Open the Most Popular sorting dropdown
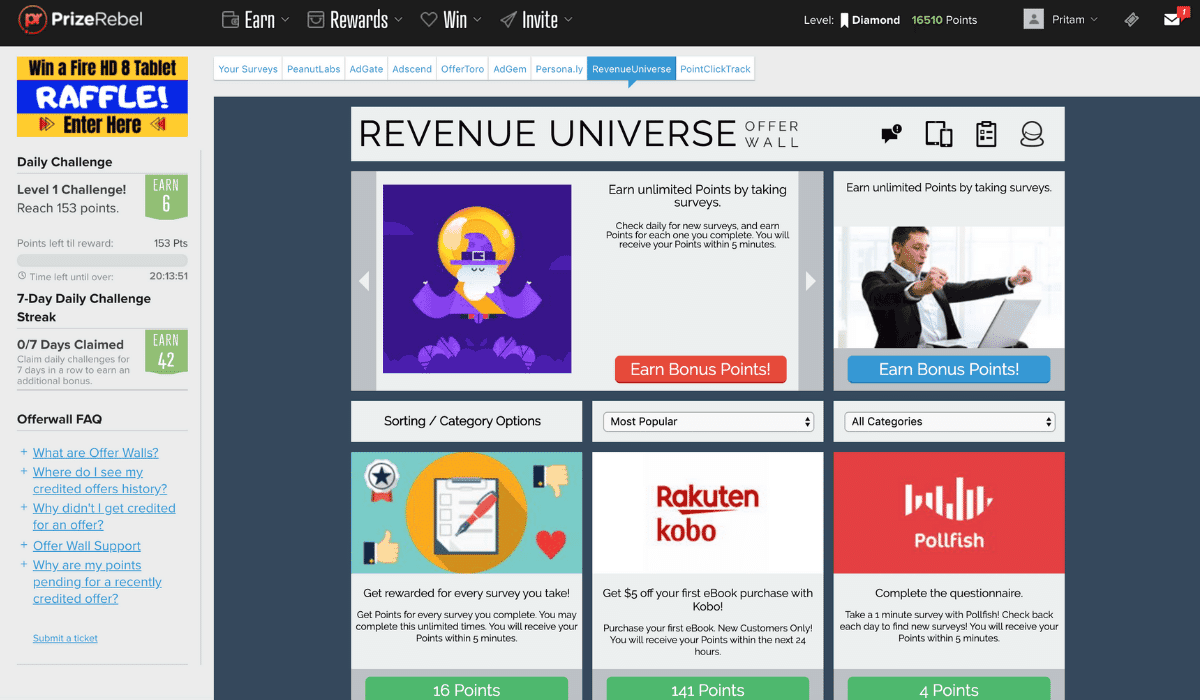Screen dimensions: 1200x700 tap(708, 421)
